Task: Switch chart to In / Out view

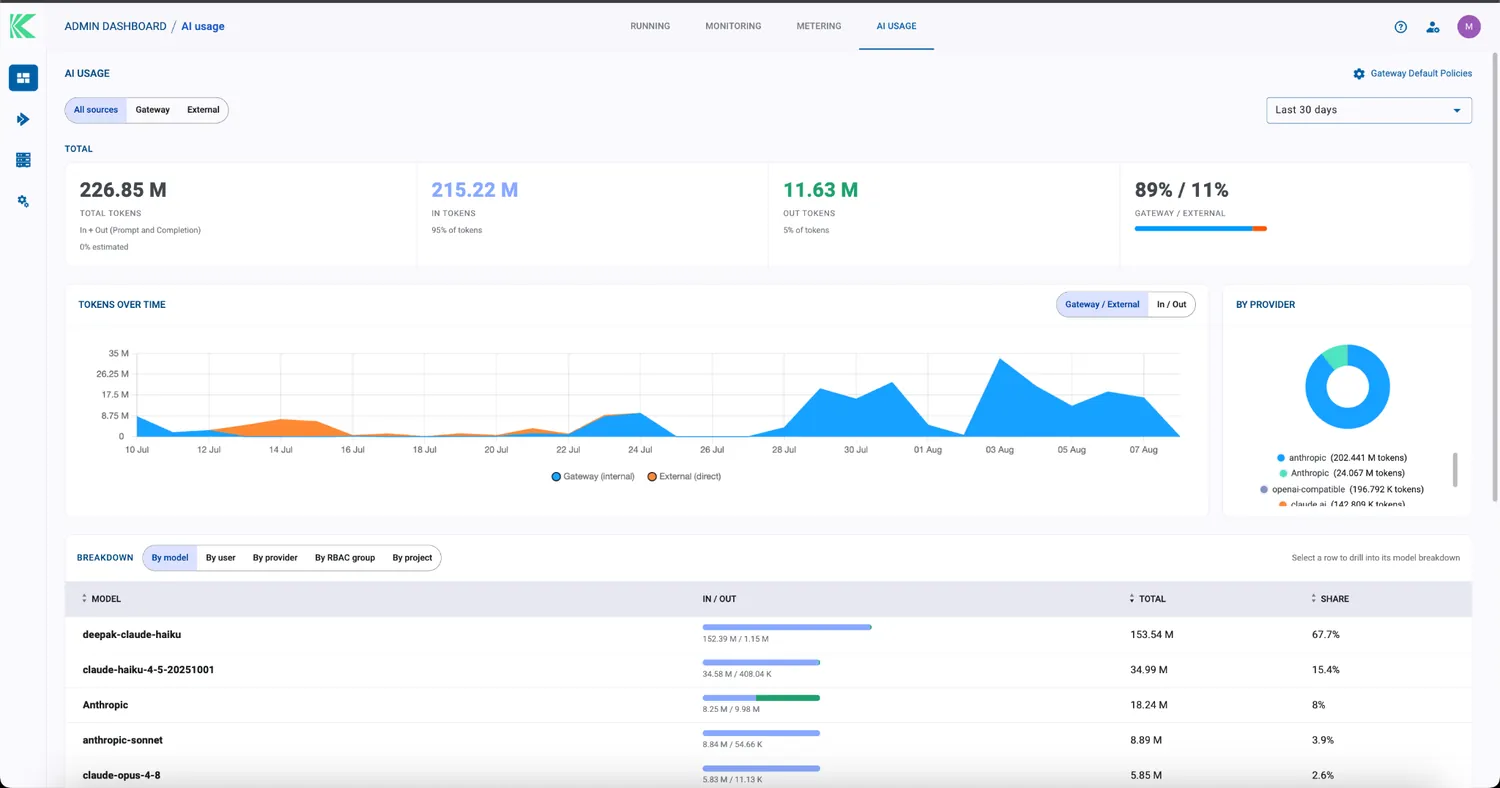Action: pyautogui.click(x=1172, y=305)
